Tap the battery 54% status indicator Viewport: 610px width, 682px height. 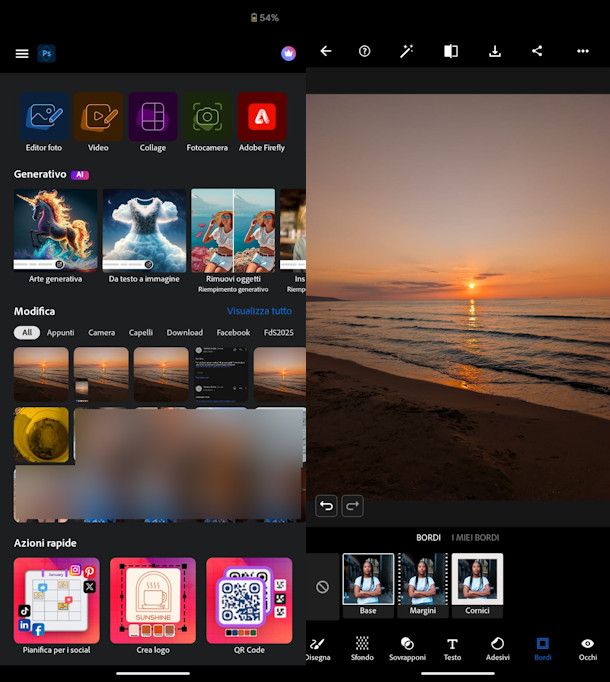pos(265,17)
